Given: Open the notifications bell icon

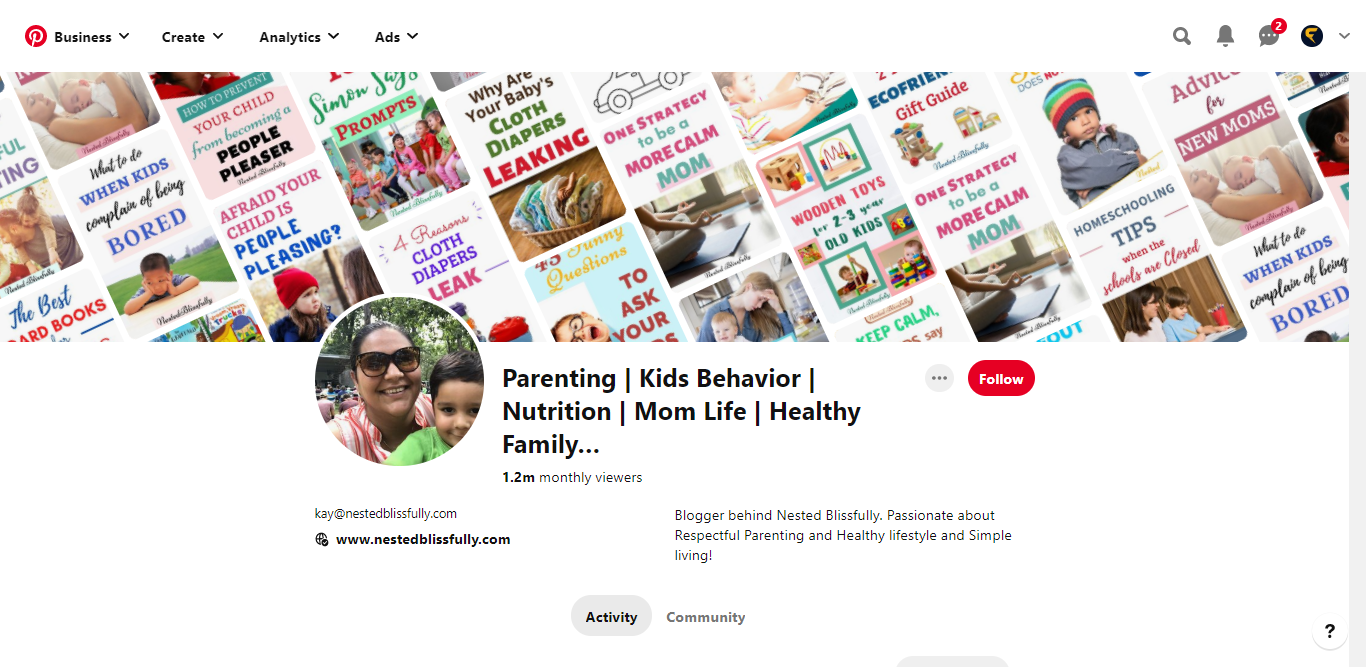Looking at the screenshot, I should tap(1225, 37).
